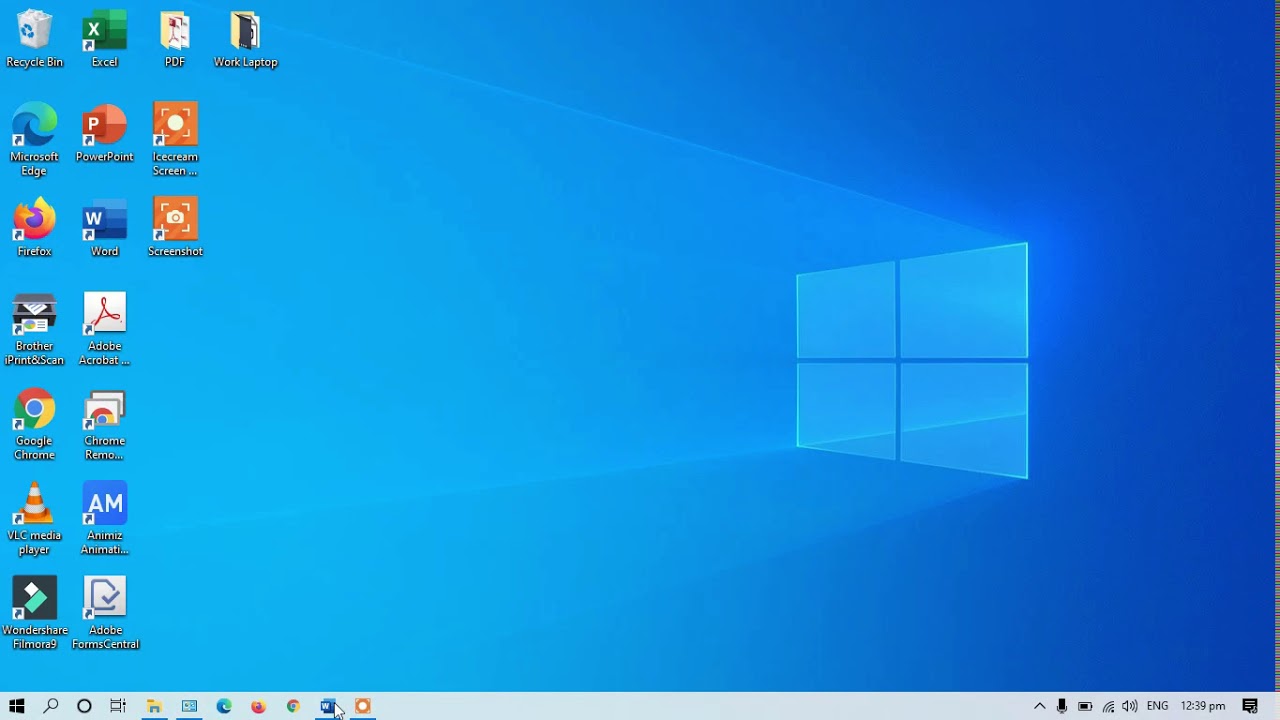1280x720 pixels.
Task: Select the PDF folder on desktop
Action: click(x=175, y=40)
